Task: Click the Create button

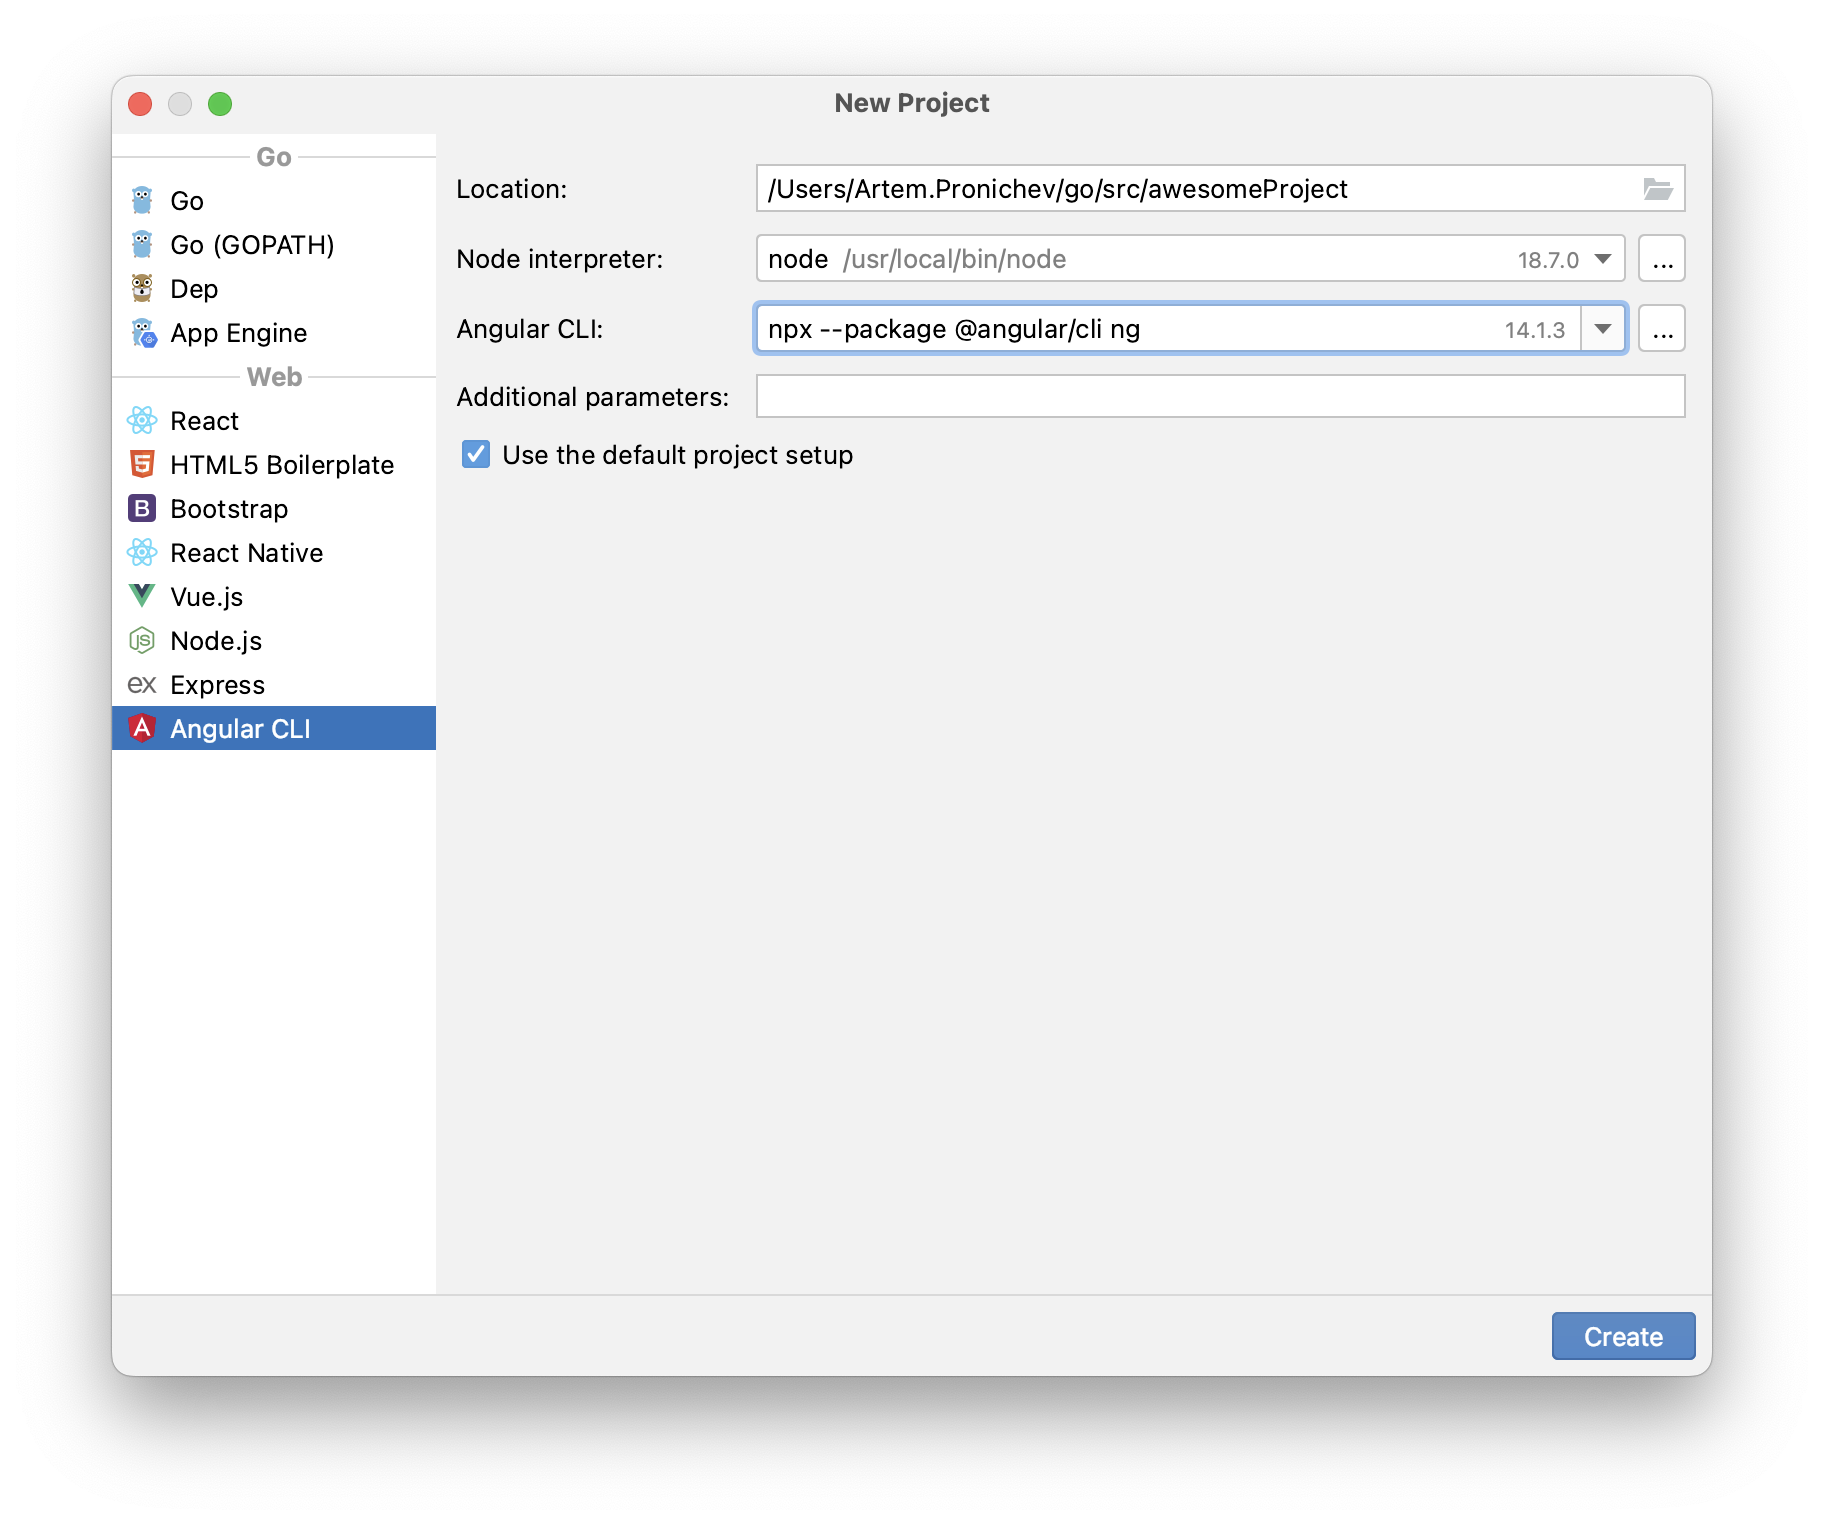Action: click(x=1622, y=1336)
